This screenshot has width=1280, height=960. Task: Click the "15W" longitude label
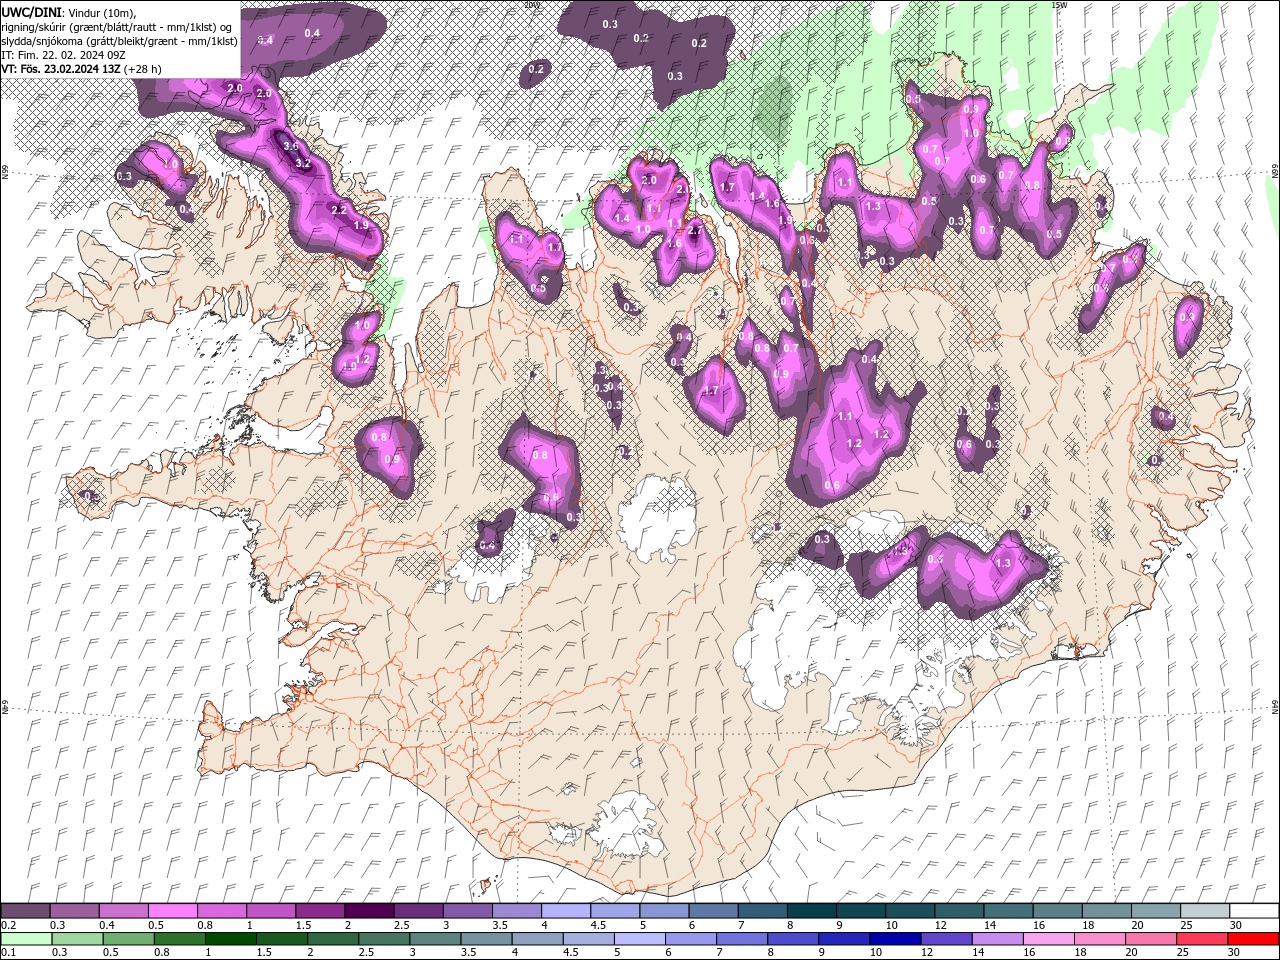[x=1059, y=5]
